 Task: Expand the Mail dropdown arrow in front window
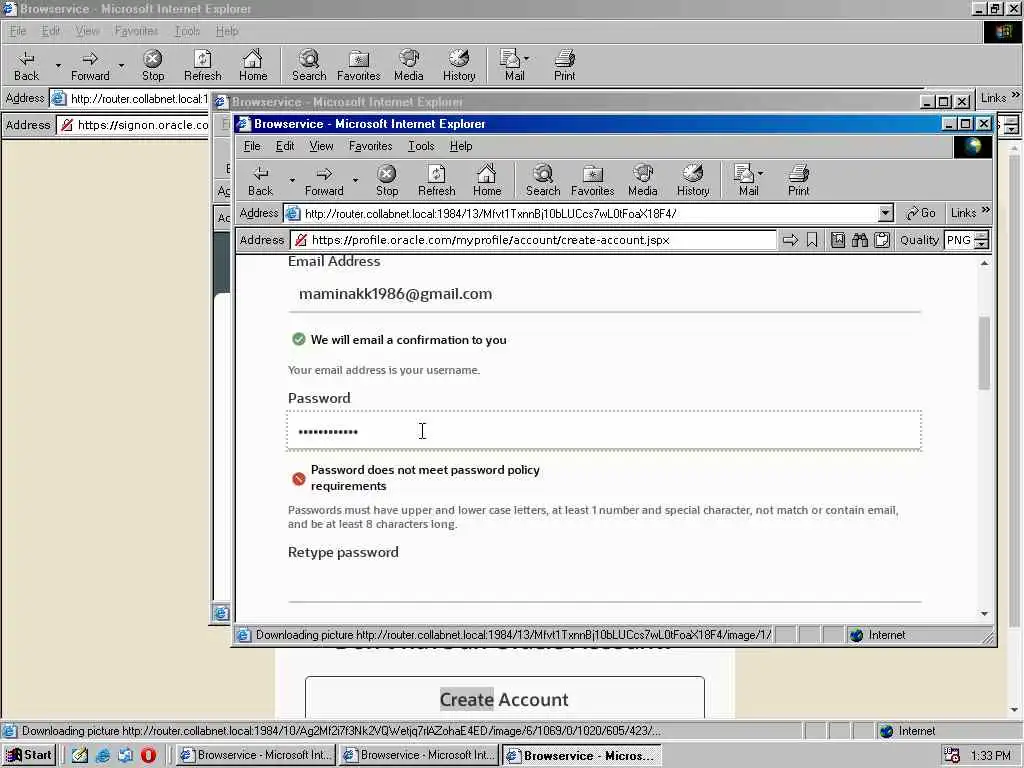(x=761, y=174)
